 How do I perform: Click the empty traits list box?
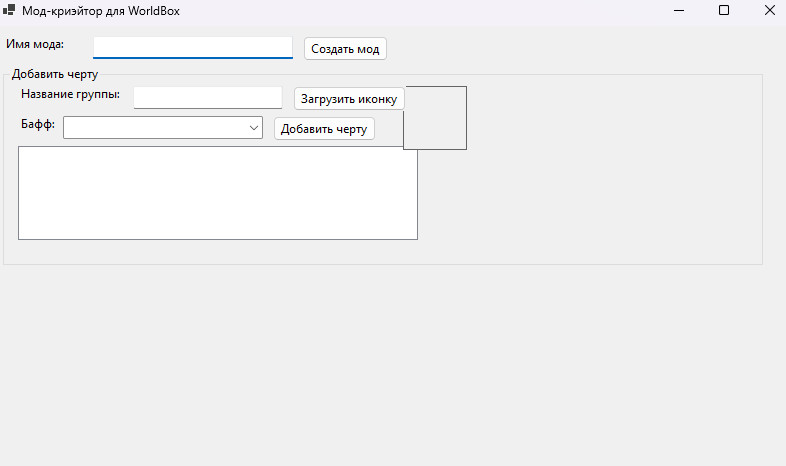[218, 193]
